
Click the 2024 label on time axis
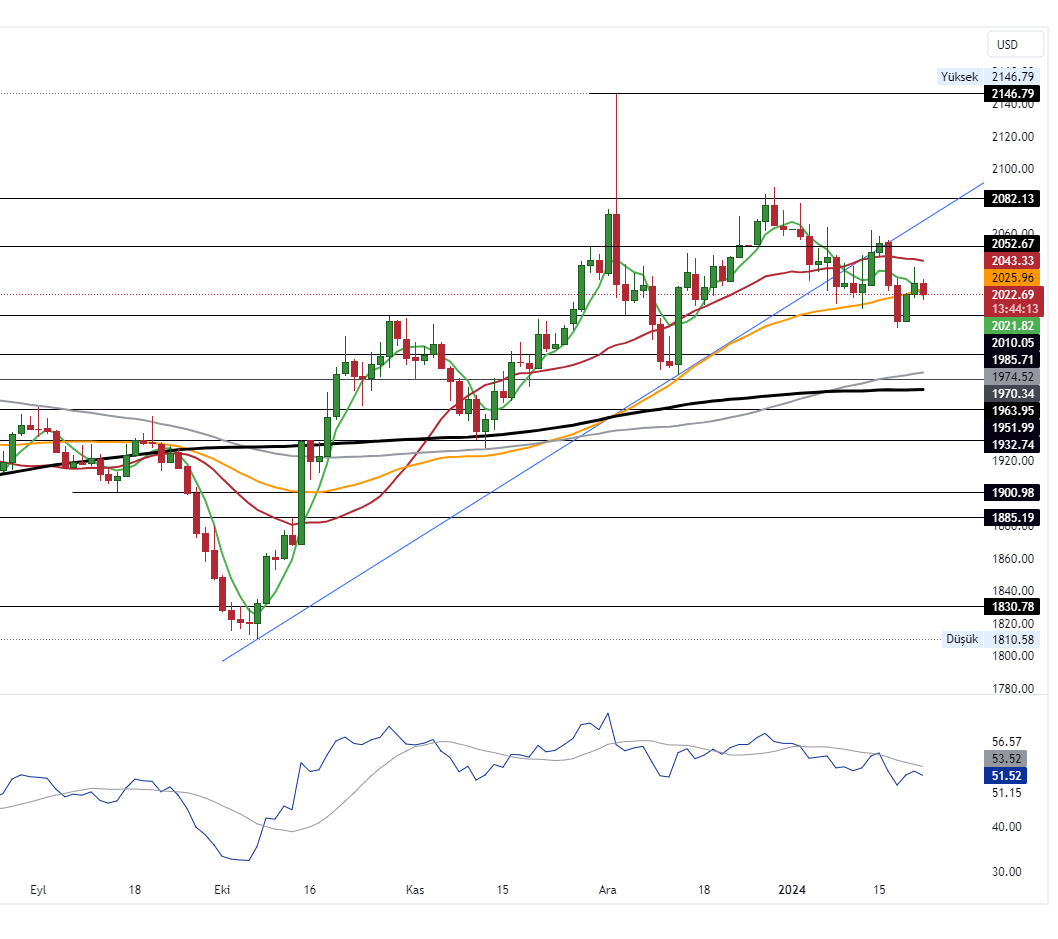(792, 889)
